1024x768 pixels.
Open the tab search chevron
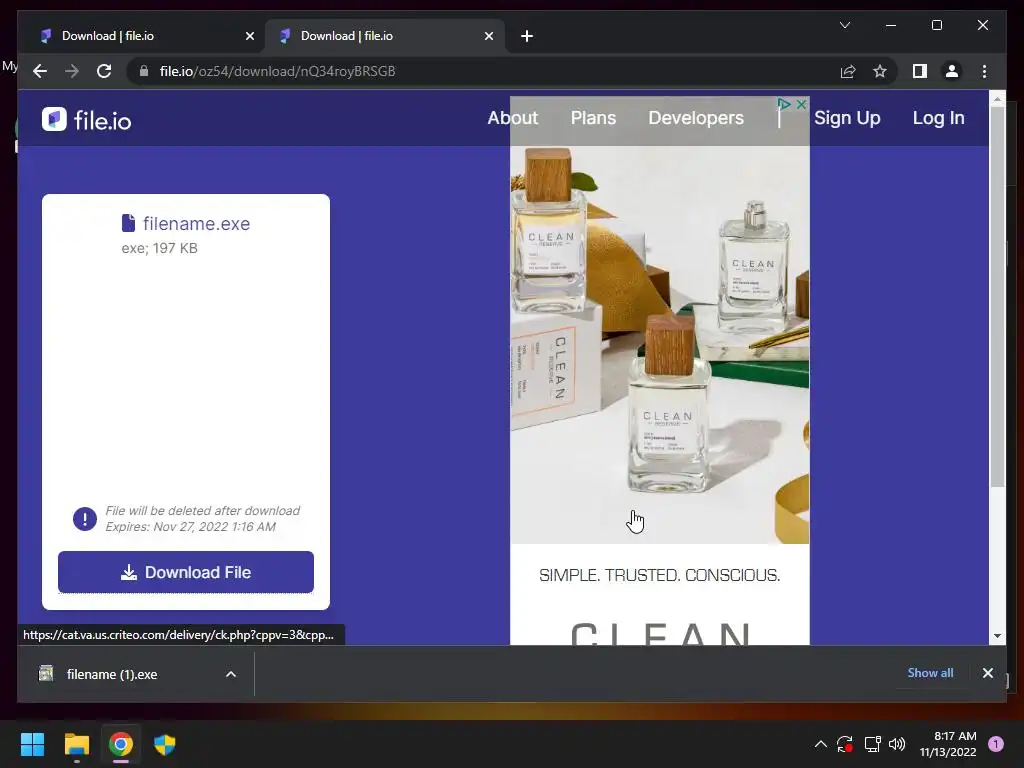[844, 25]
